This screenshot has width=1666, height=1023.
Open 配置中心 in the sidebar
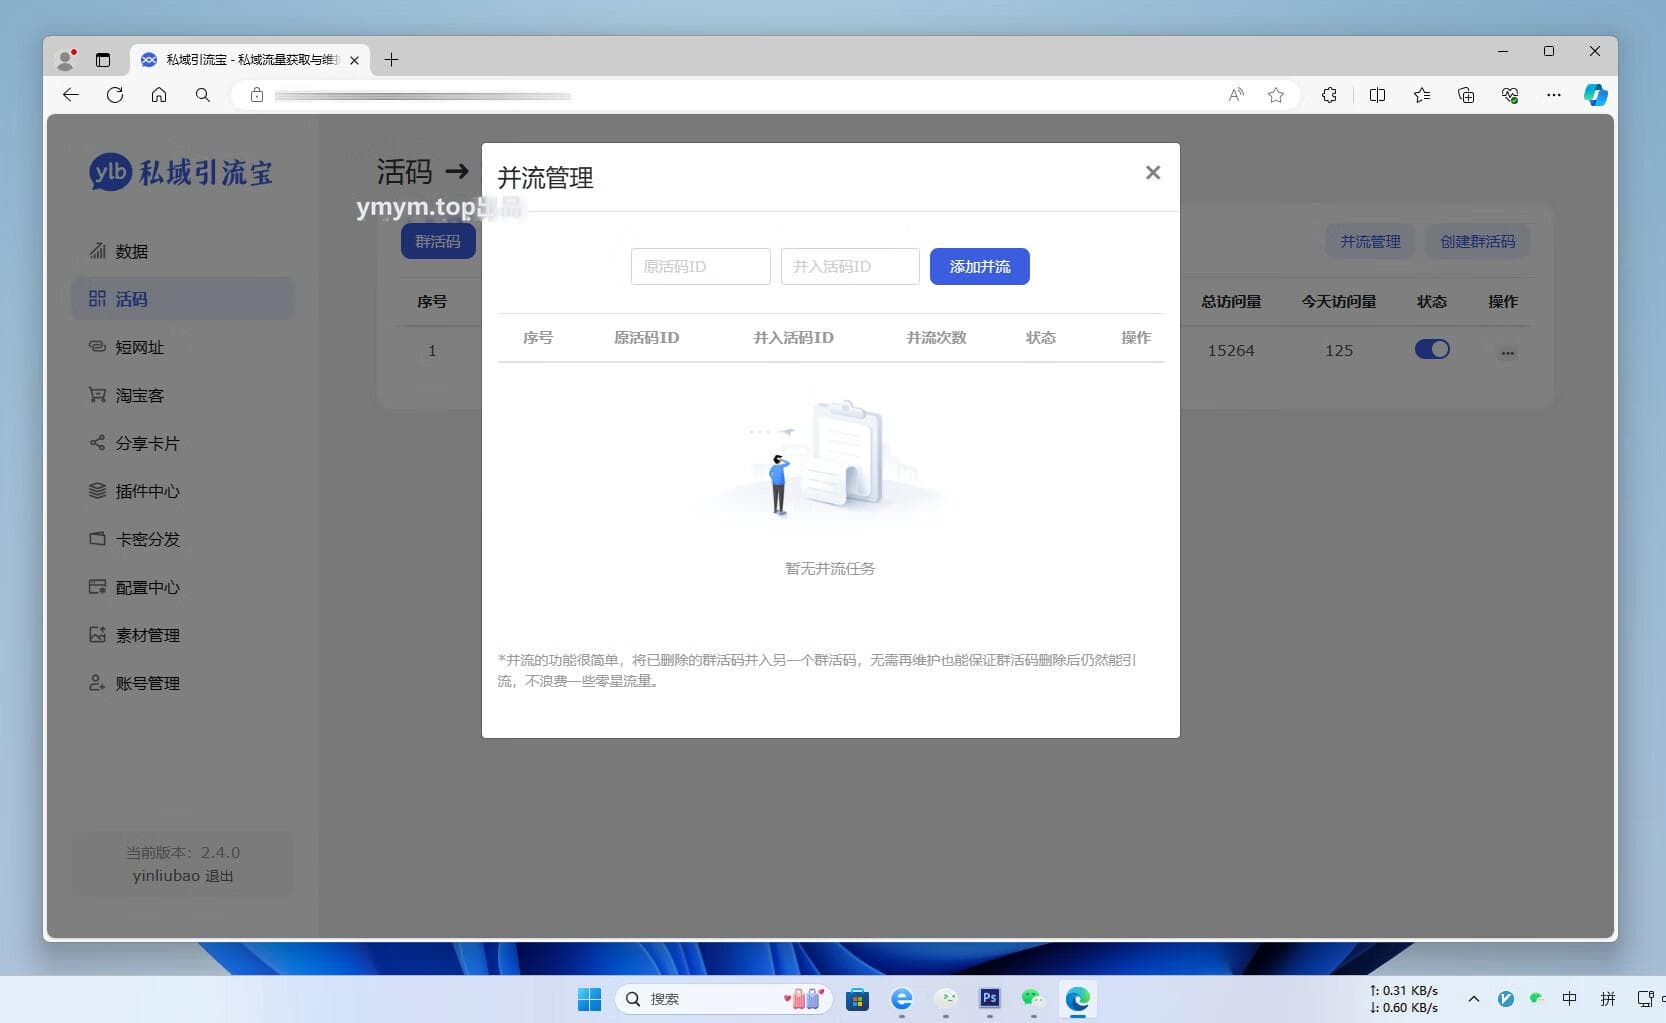(183, 587)
